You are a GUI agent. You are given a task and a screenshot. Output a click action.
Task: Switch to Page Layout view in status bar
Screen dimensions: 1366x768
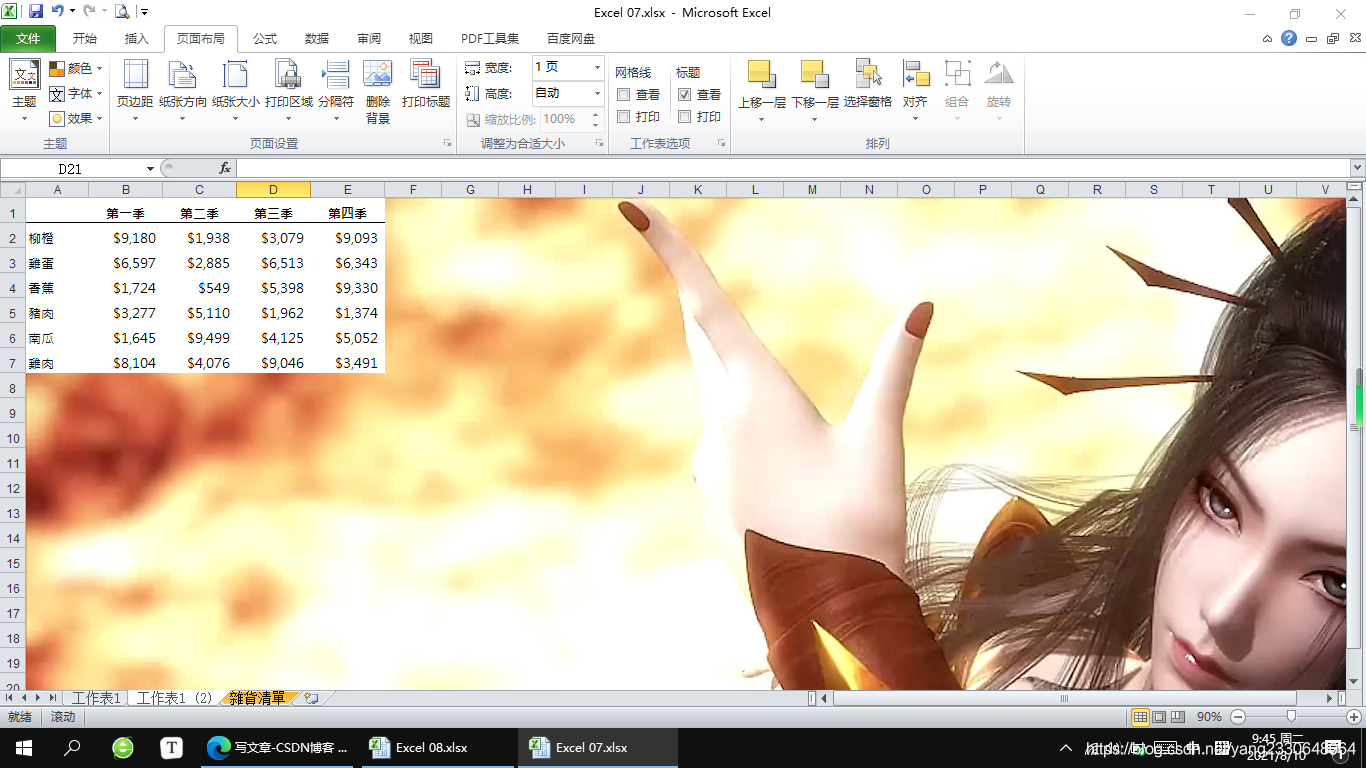[1159, 717]
